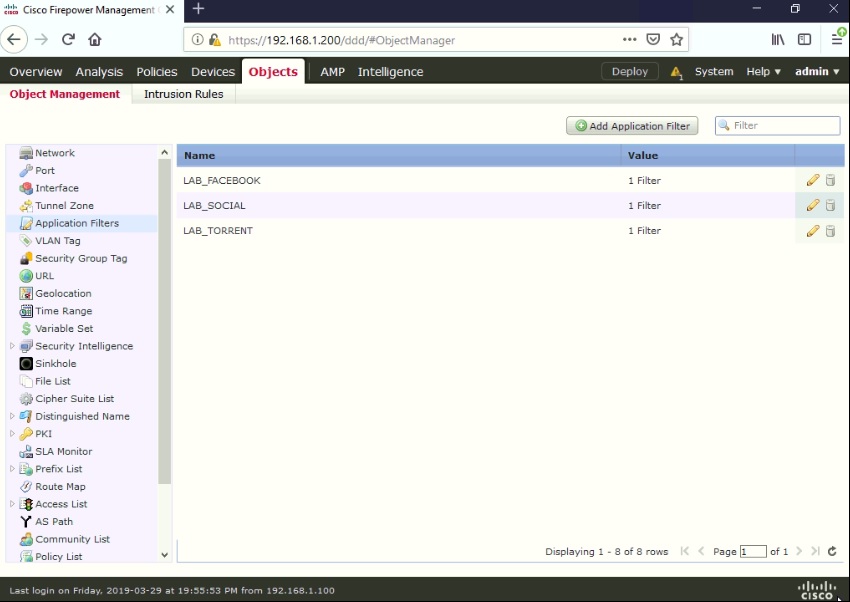
Task: Click the sidebar scroll down arrow
Action: point(164,555)
